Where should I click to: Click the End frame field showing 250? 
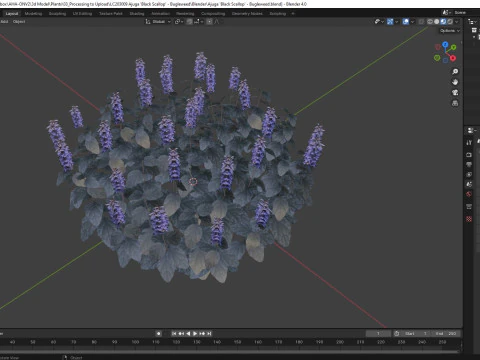pos(446,333)
